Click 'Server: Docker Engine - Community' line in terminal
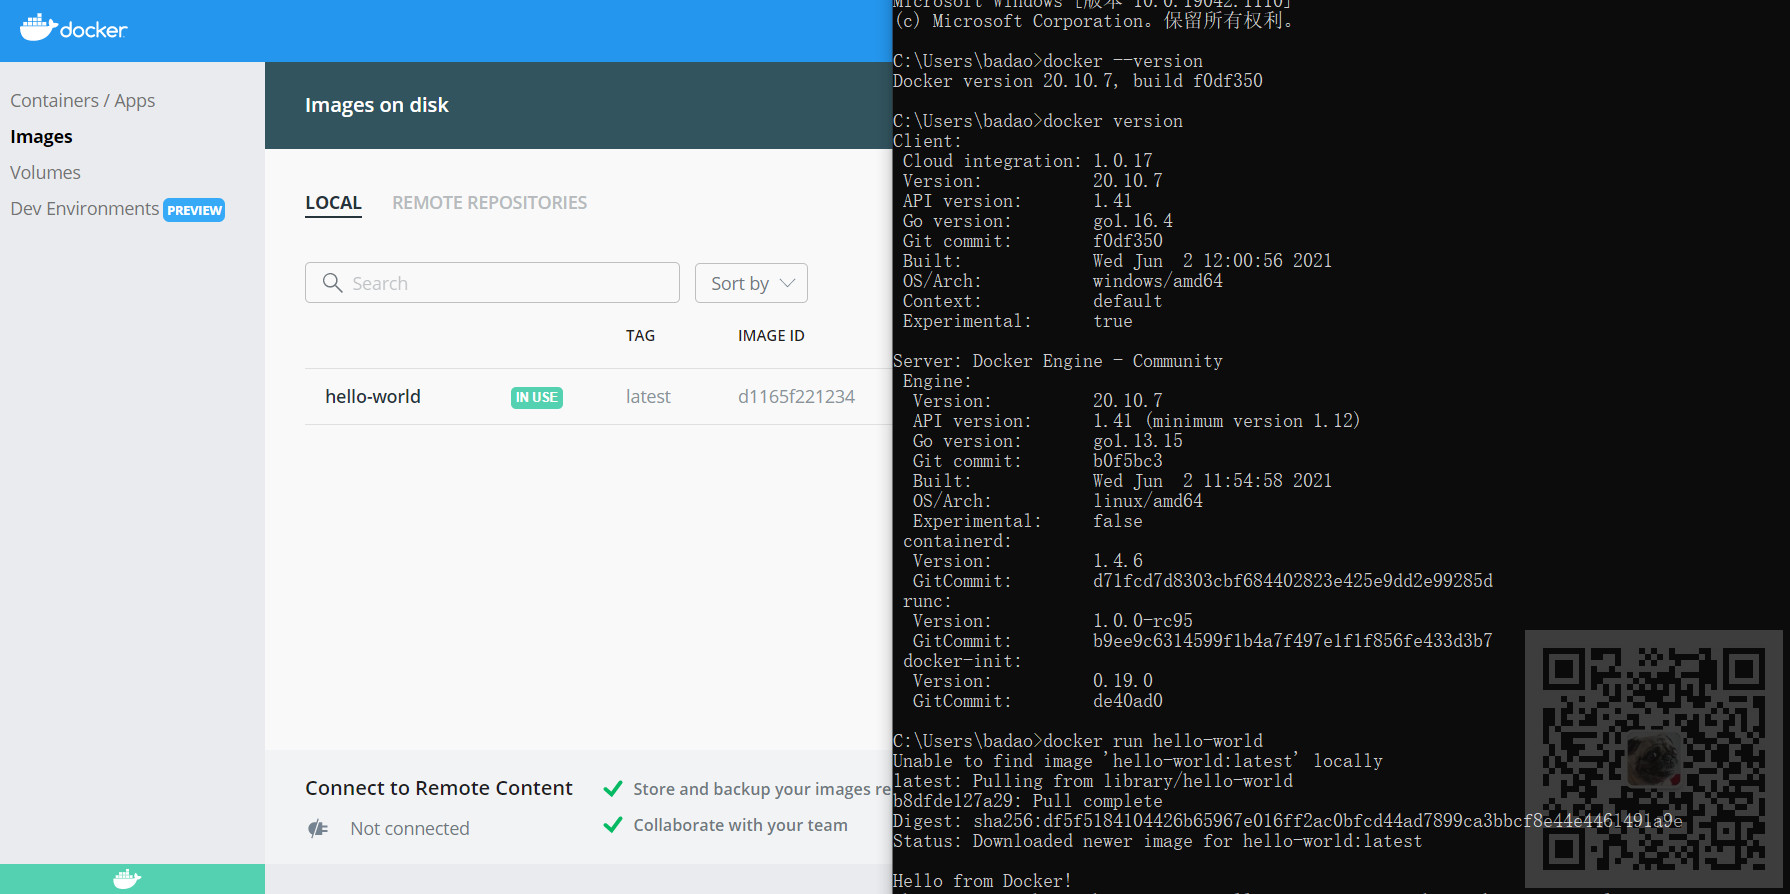Viewport: 1790px width, 894px height. pyautogui.click(x=1058, y=361)
